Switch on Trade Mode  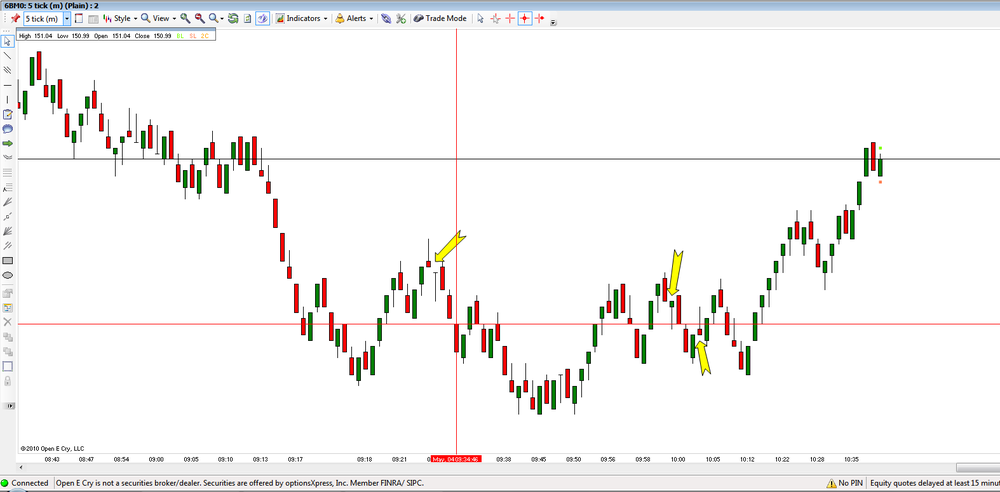440,19
